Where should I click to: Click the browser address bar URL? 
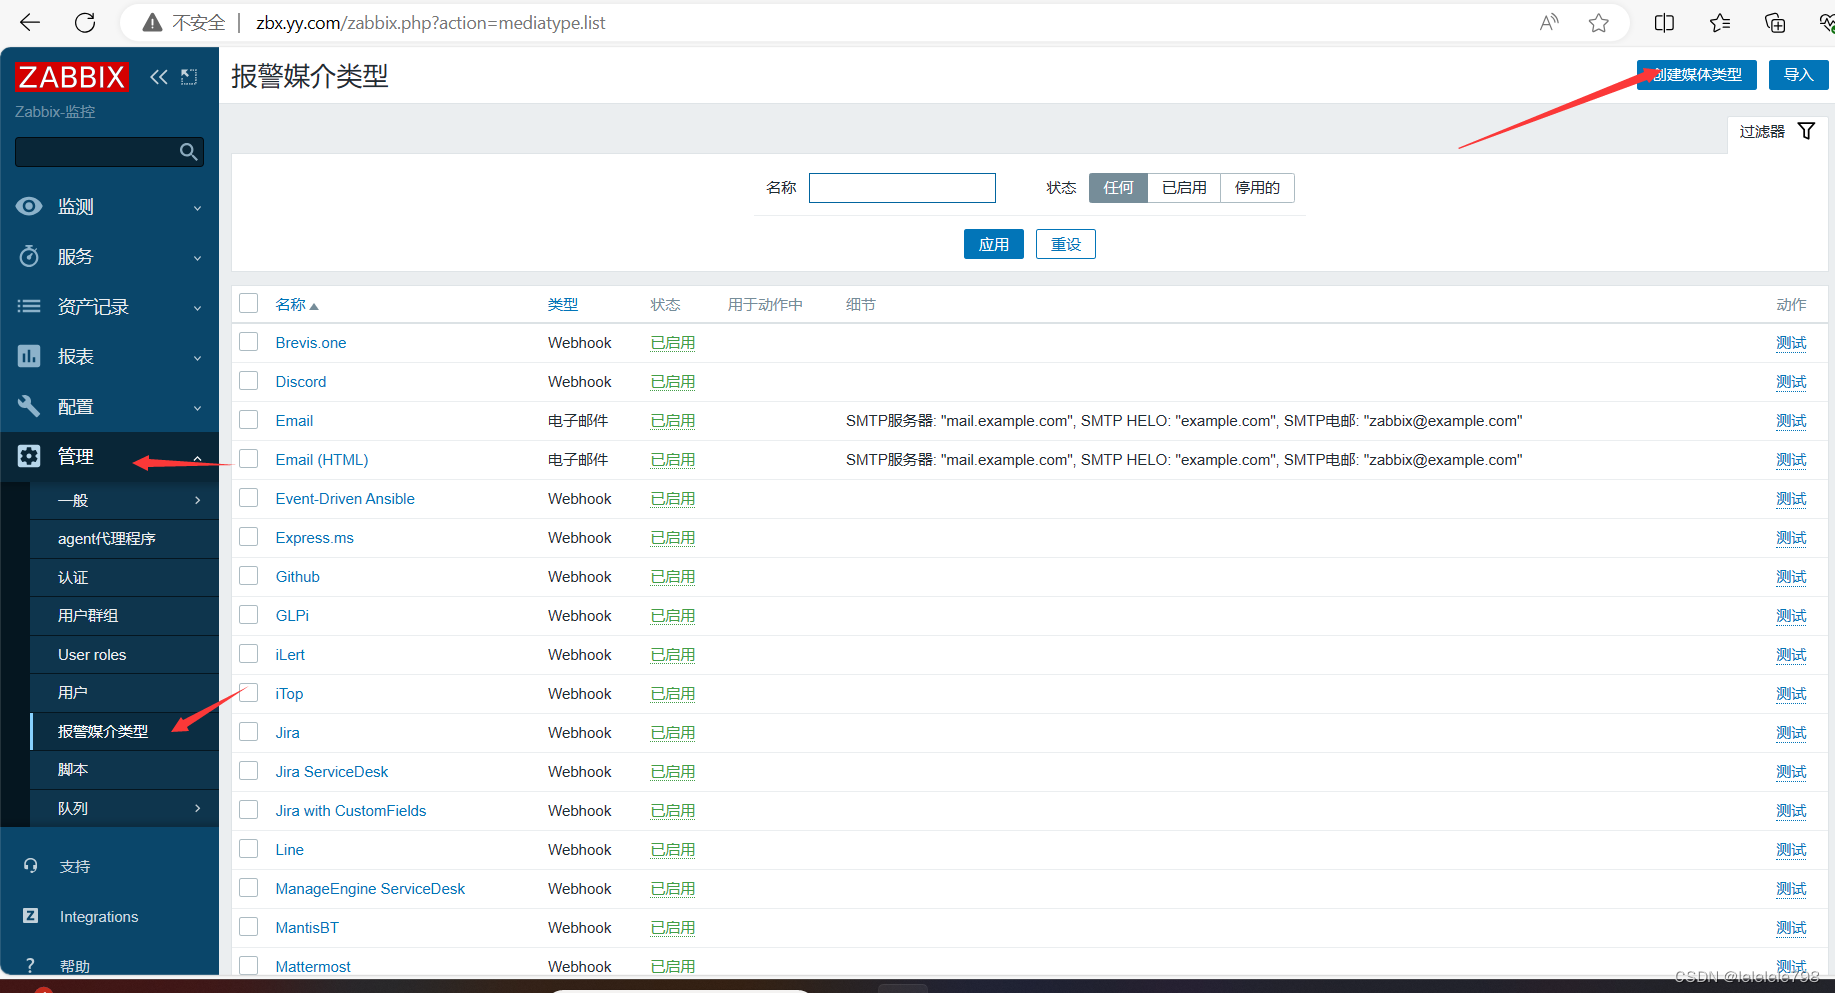pos(431,22)
